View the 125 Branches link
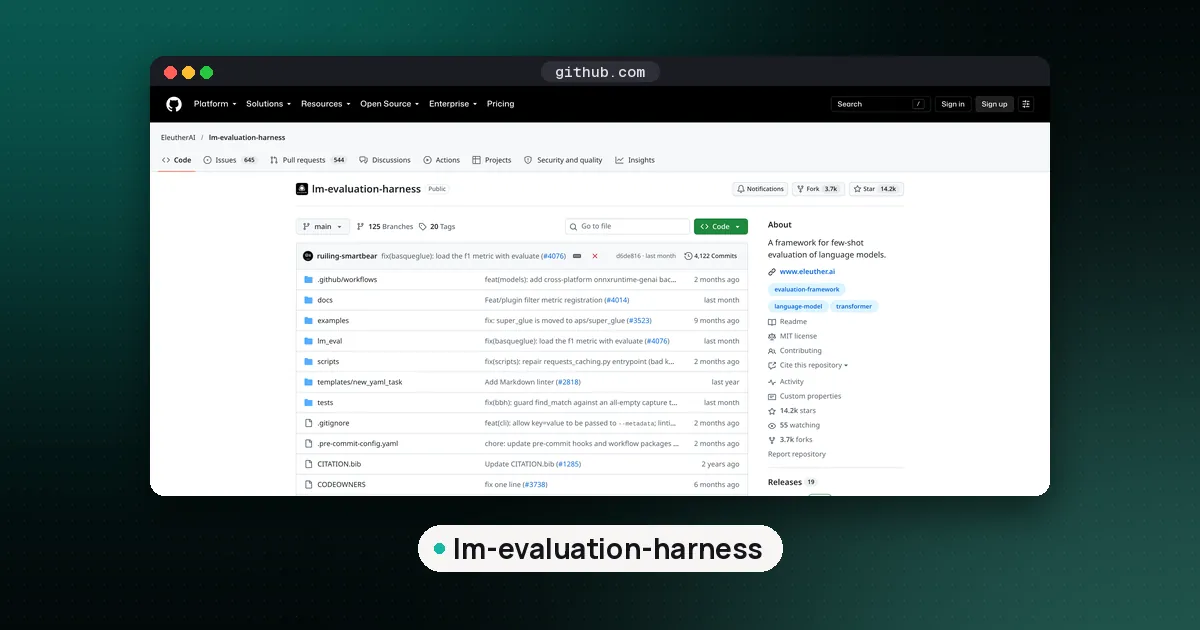This screenshot has width=1200, height=630. coord(385,227)
